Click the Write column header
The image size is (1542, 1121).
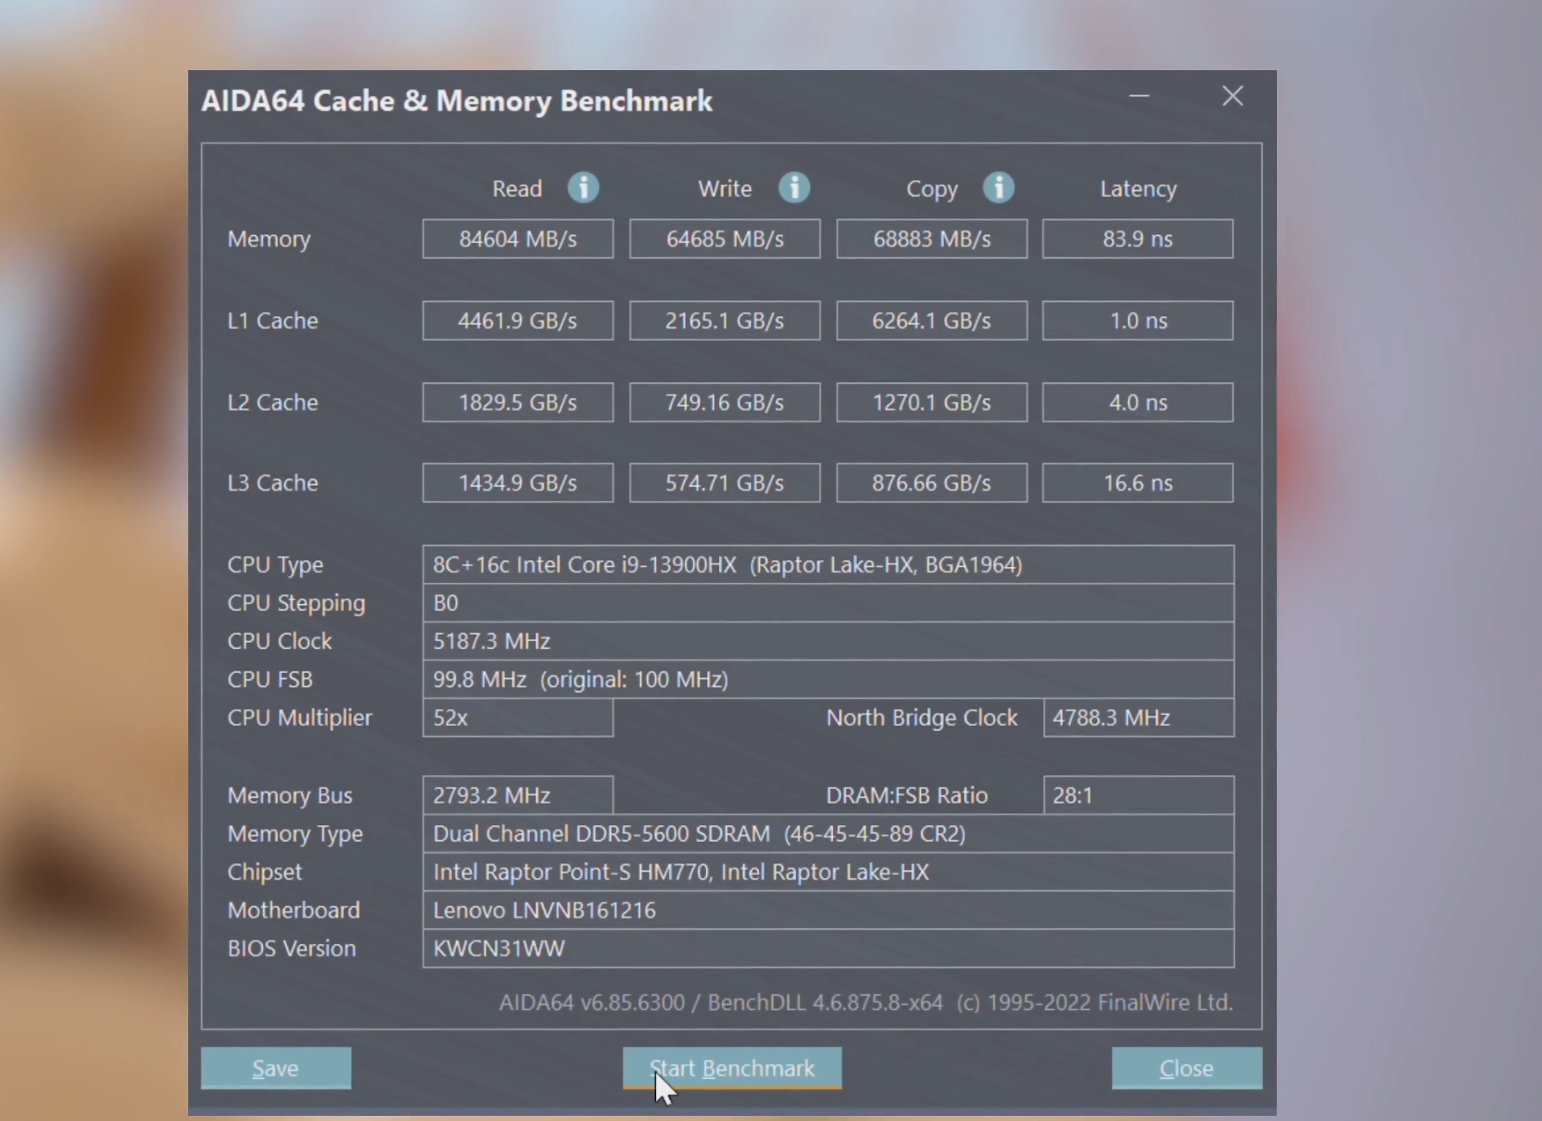point(725,189)
